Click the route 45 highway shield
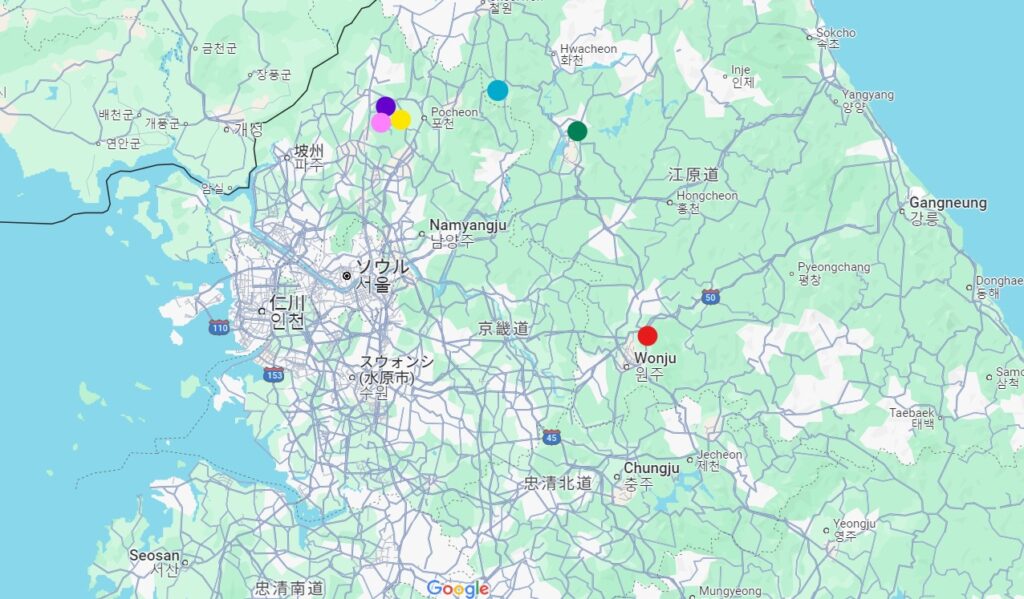 [x=551, y=437]
